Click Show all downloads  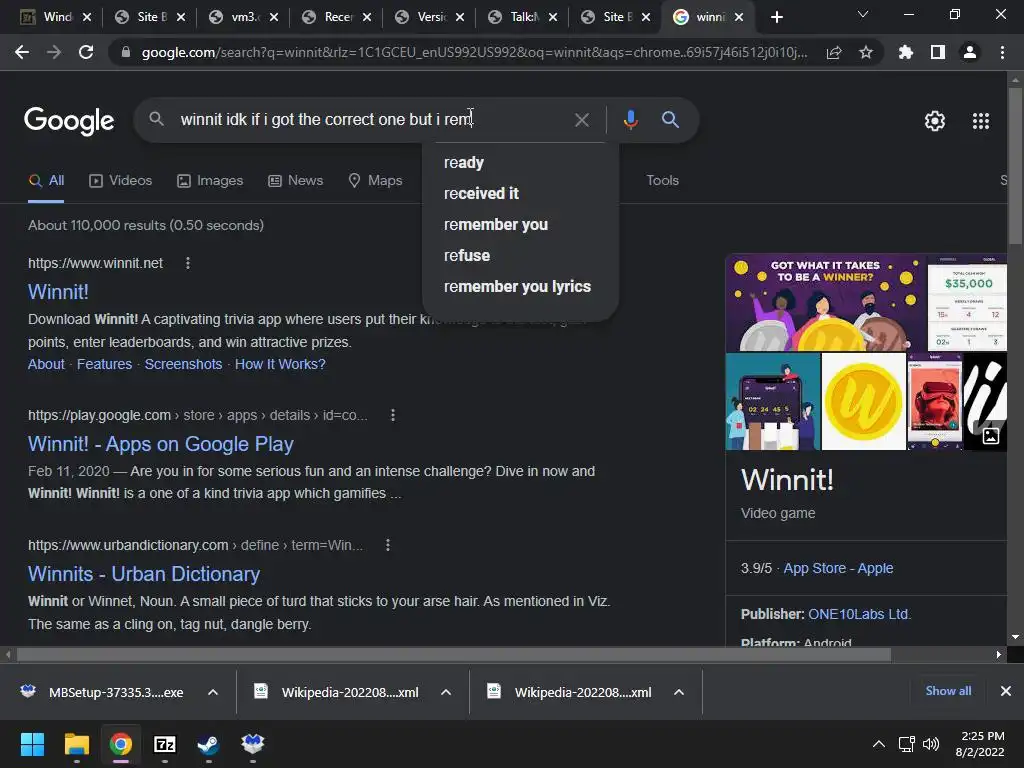(x=948, y=691)
